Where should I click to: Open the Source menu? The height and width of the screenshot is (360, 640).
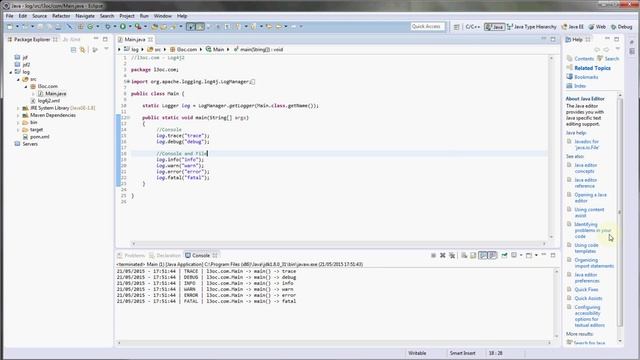tap(39, 16)
